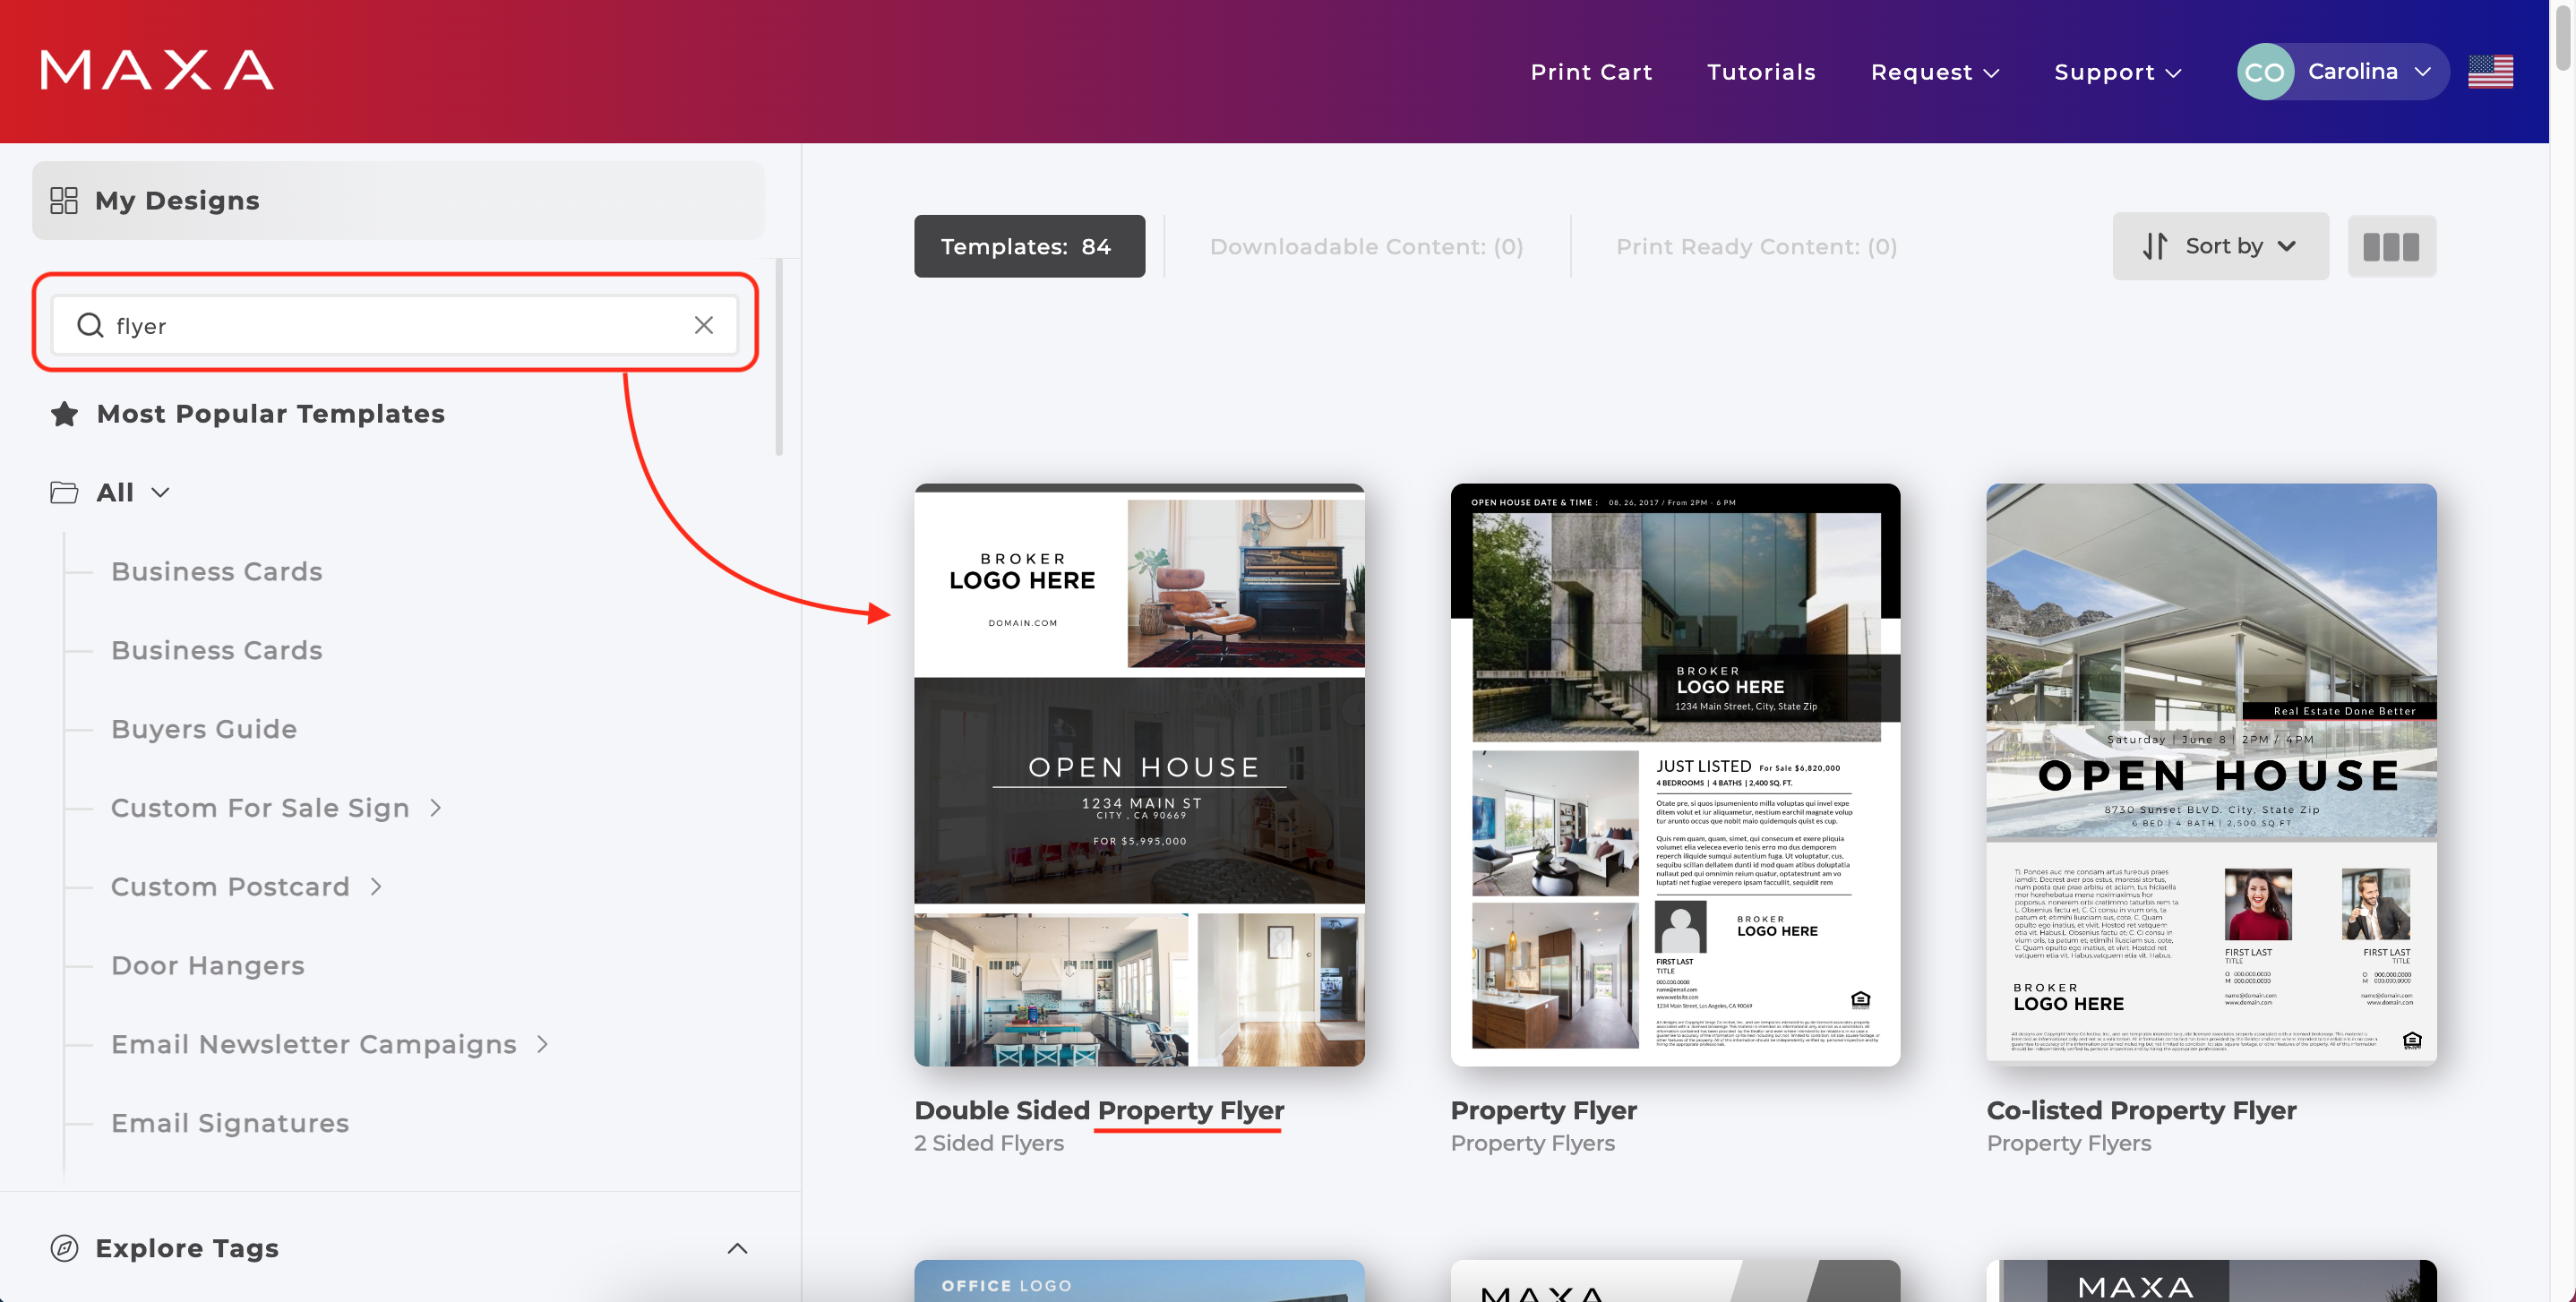Clear the flyer search text
The width and height of the screenshot is (2576, 1302).
pyautogui.click(x=704, y=325)
